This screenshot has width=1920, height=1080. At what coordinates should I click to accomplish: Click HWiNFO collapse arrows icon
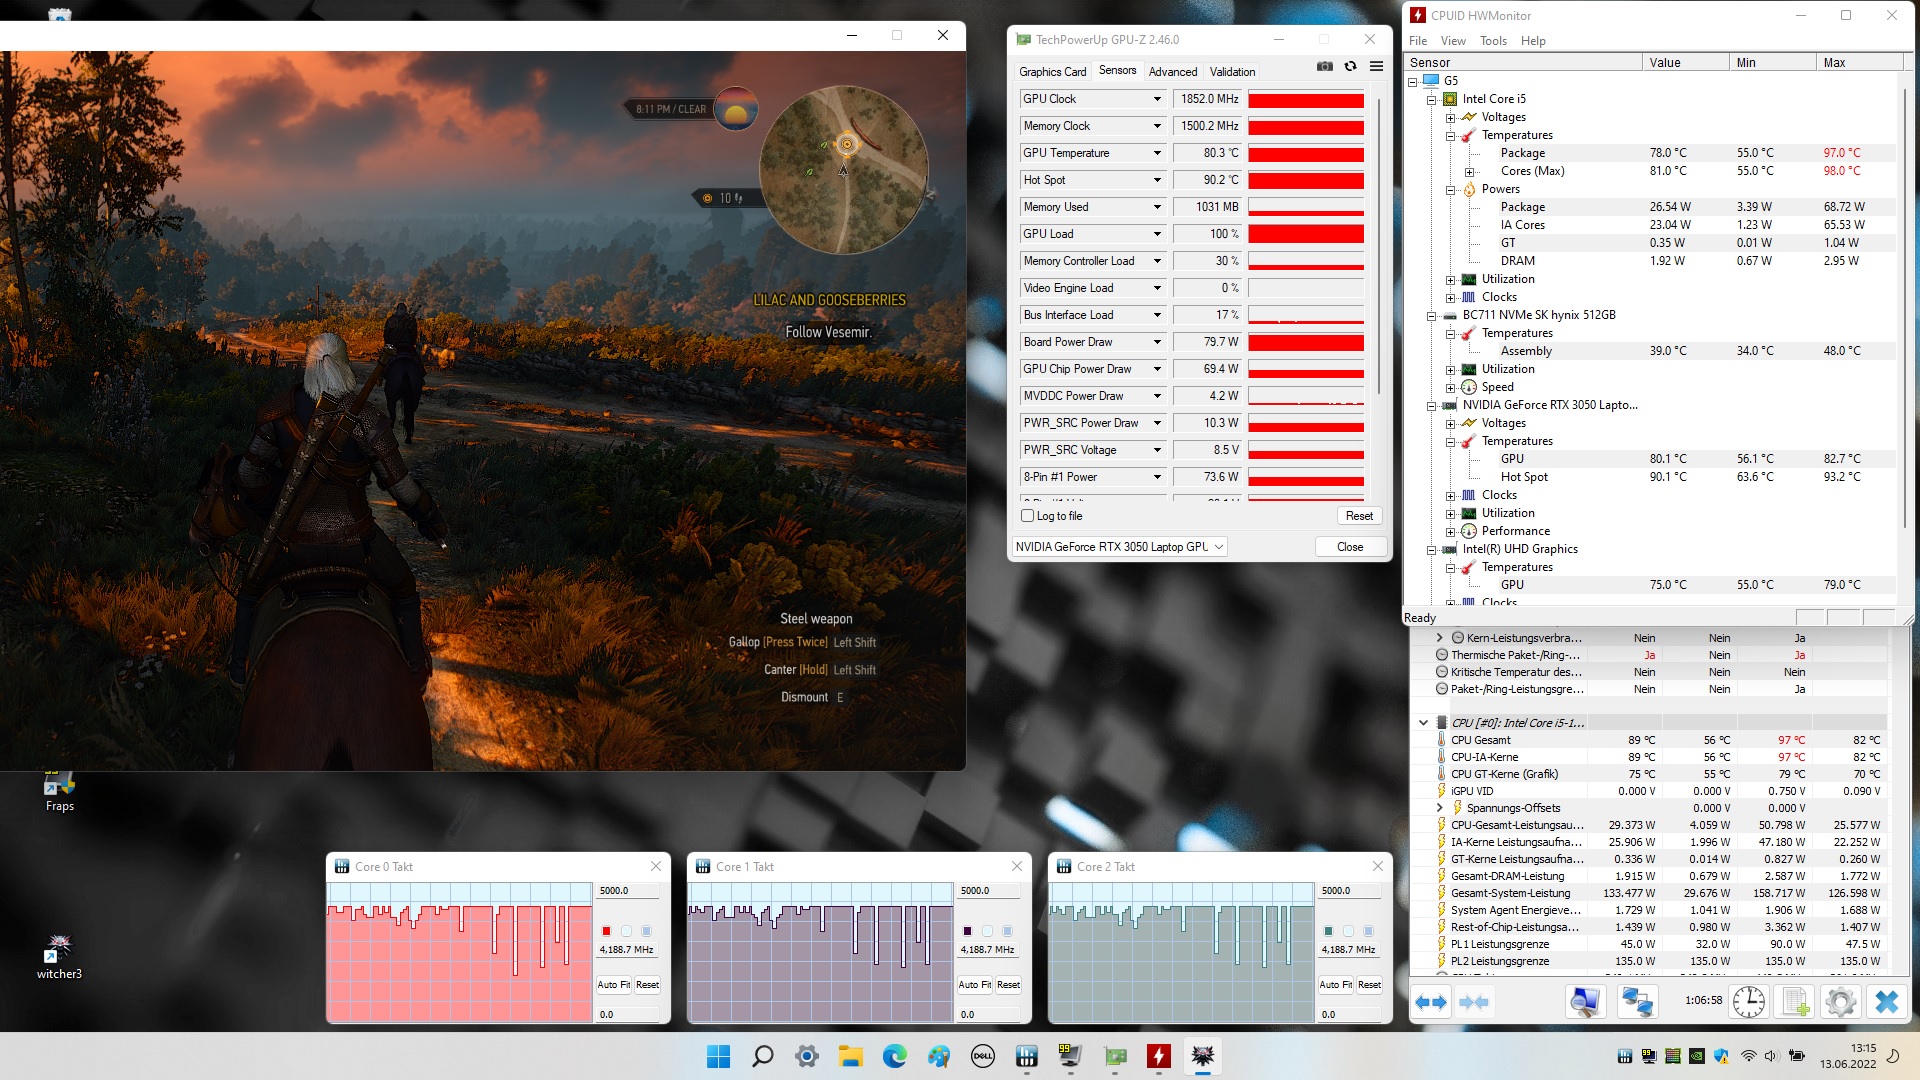1474,1001
